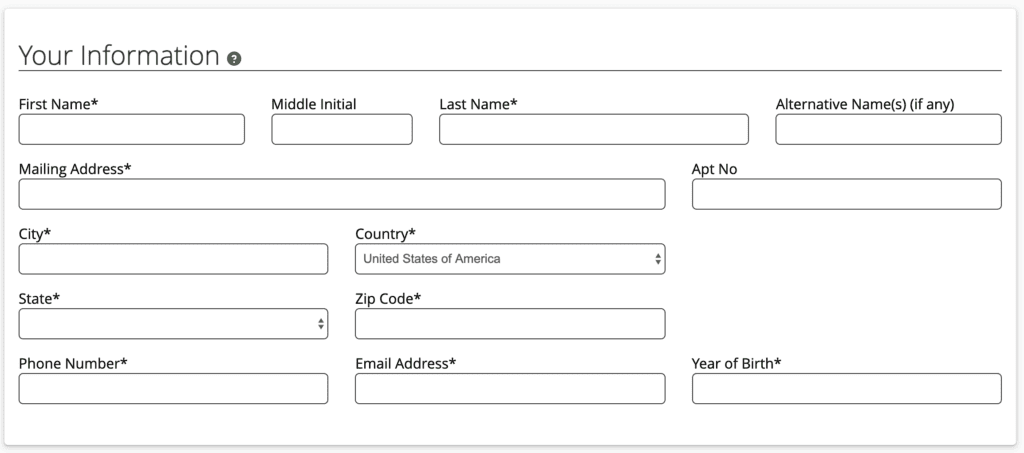Click the Alternative Name(s) input field
This screenshot has width=1024, height=453.
click(x=888, y=129)
